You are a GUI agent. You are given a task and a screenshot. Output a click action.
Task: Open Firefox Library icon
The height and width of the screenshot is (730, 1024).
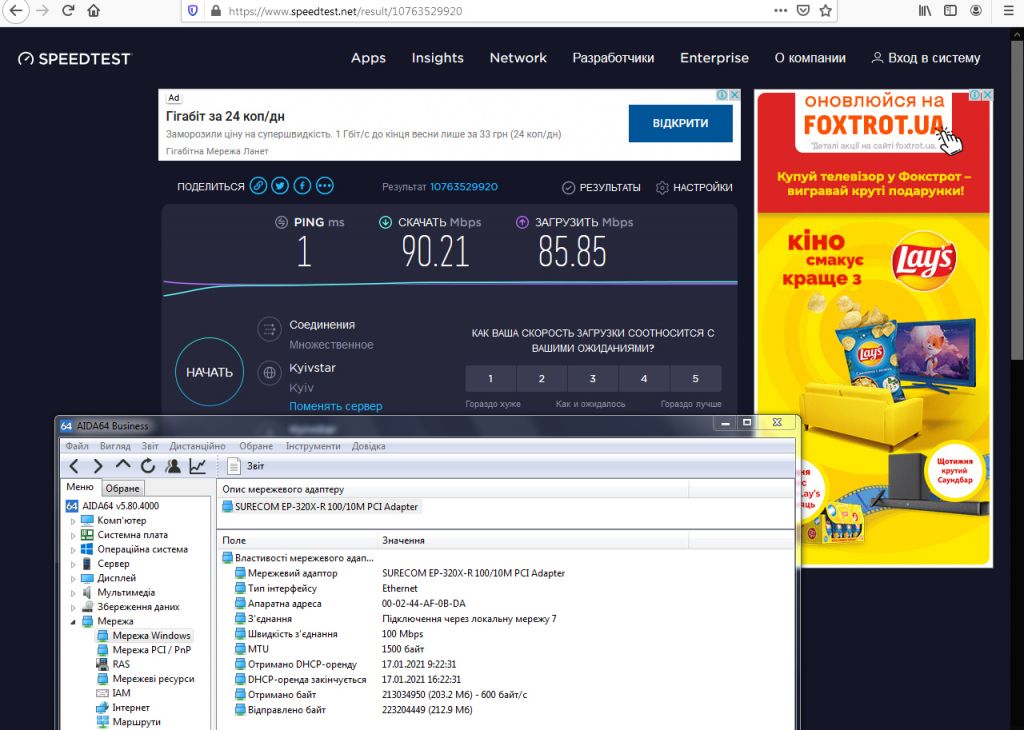[925, 11]
